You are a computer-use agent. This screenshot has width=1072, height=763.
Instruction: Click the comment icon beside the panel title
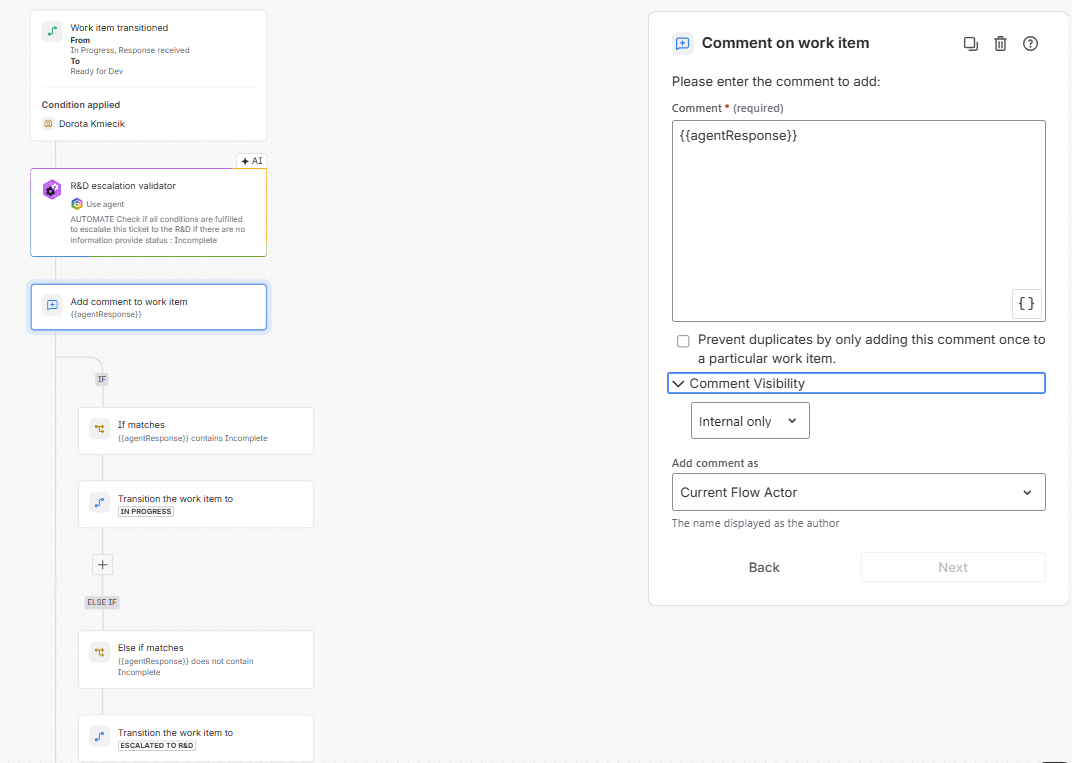[682, 43]
